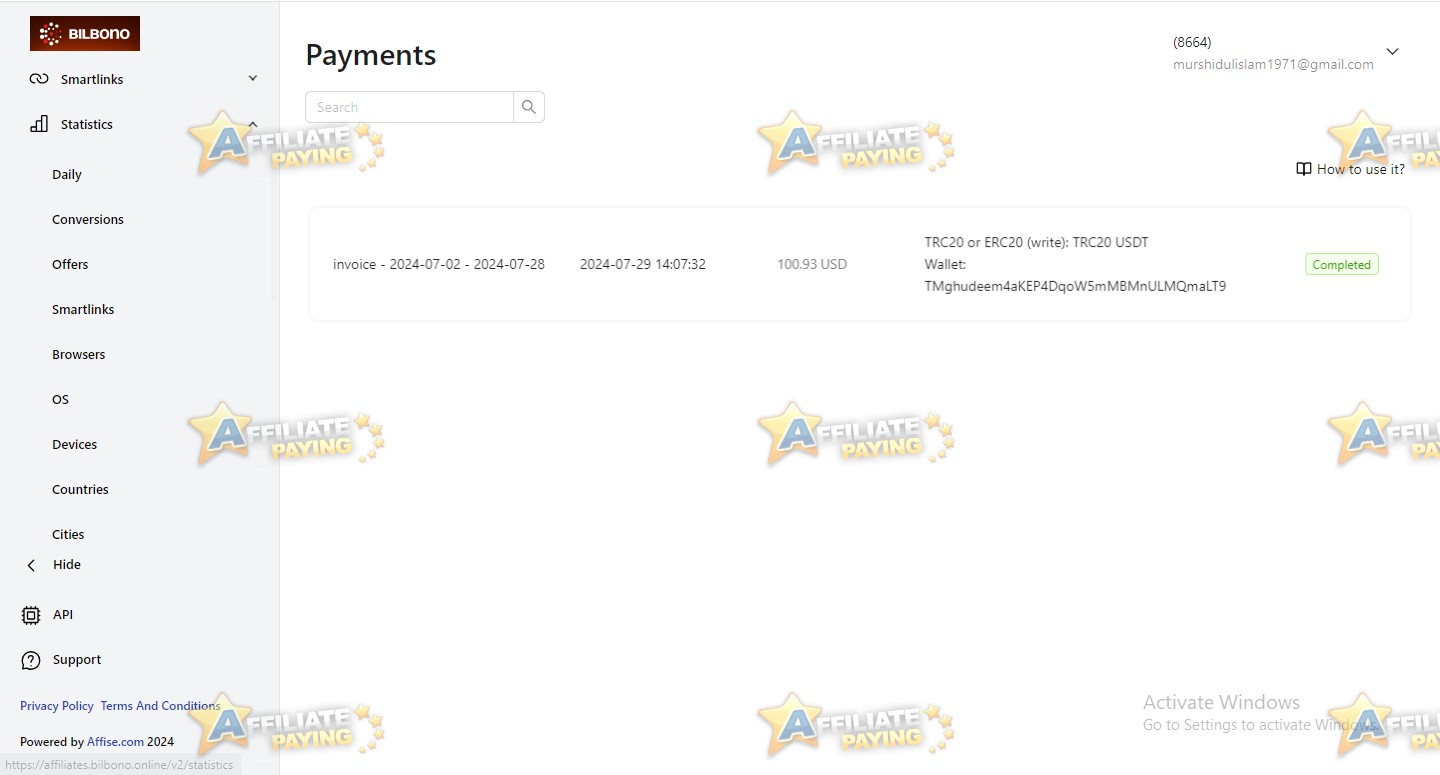Click the magnifier search button

click(529, 107)
